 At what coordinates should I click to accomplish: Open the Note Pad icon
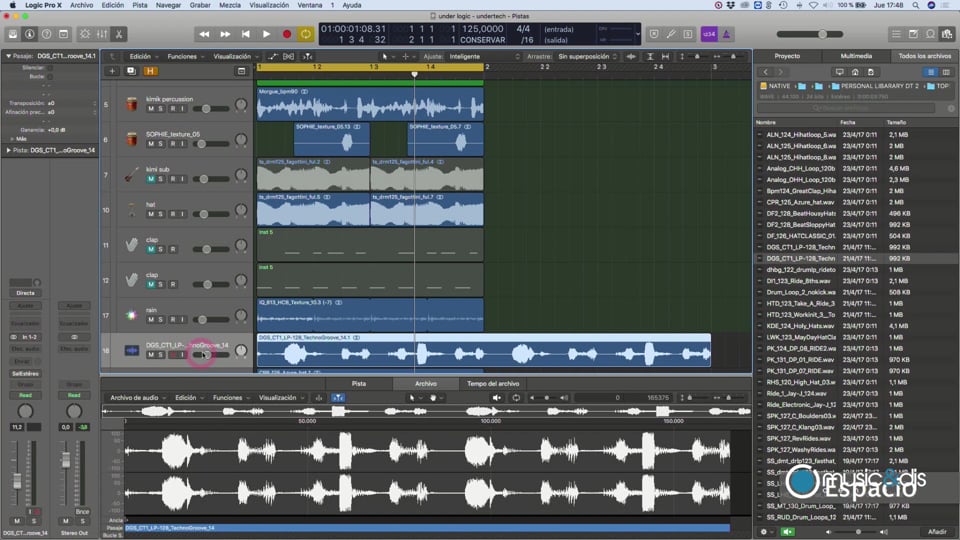913,34
